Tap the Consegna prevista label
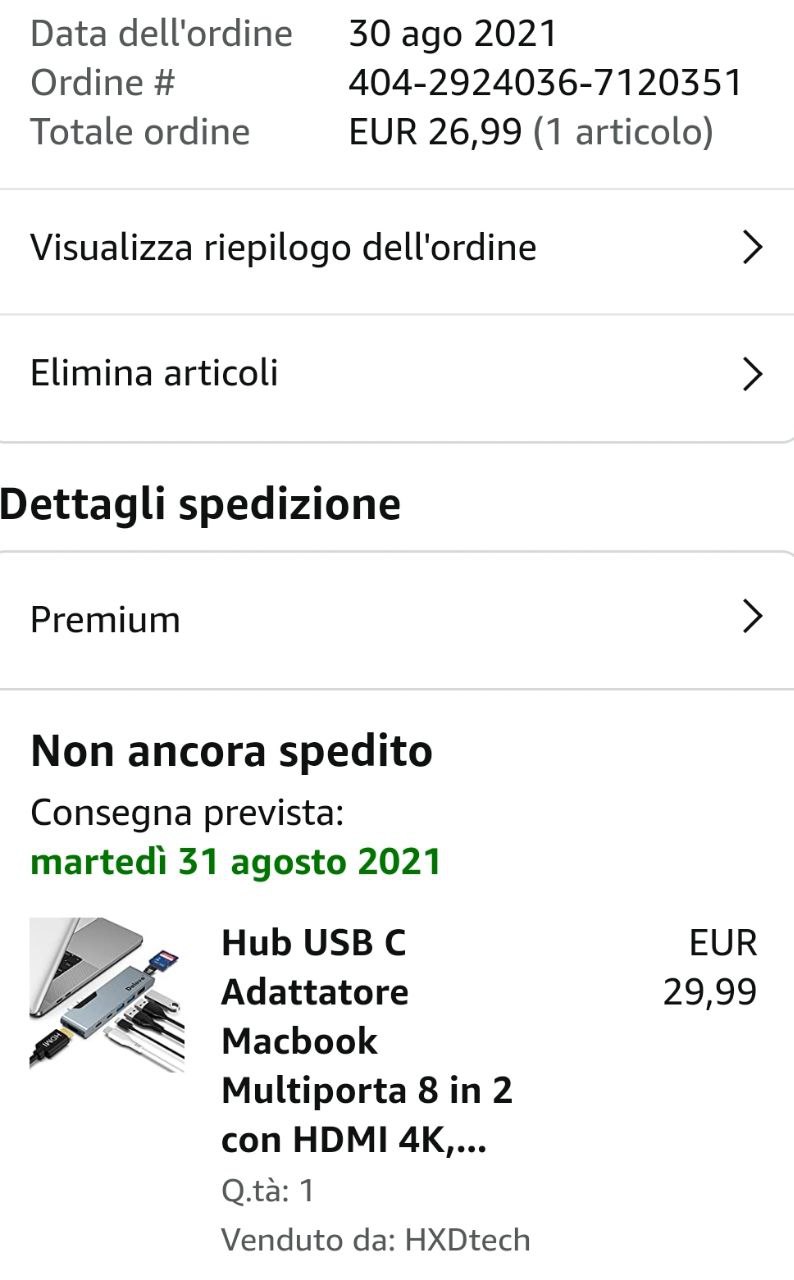Image resolution: width=794 pixels, height=1280 pixels. 187,813
